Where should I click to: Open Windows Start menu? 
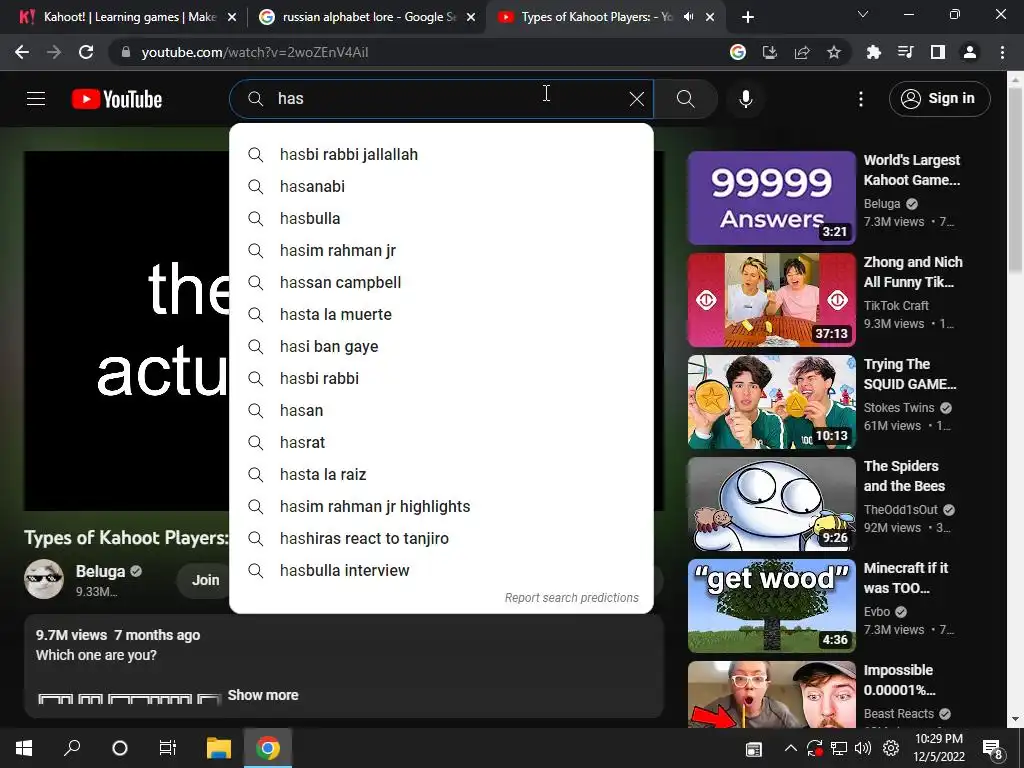pos(24,748)
